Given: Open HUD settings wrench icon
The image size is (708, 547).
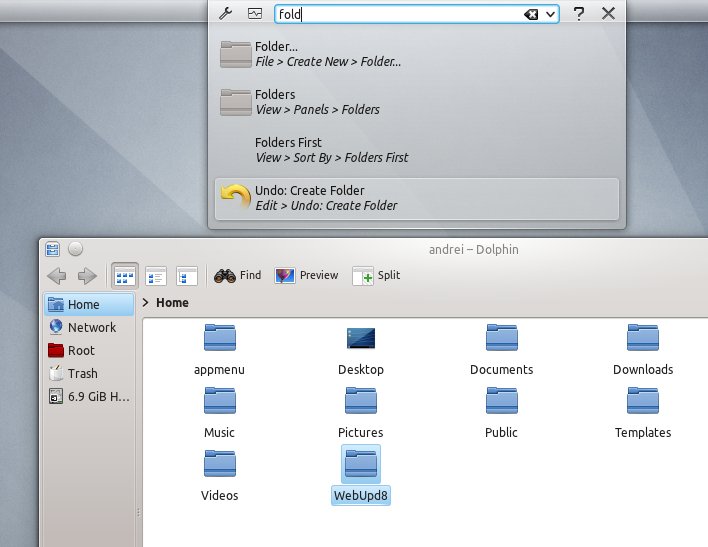Looking at the screenshot, I should 226,14.
